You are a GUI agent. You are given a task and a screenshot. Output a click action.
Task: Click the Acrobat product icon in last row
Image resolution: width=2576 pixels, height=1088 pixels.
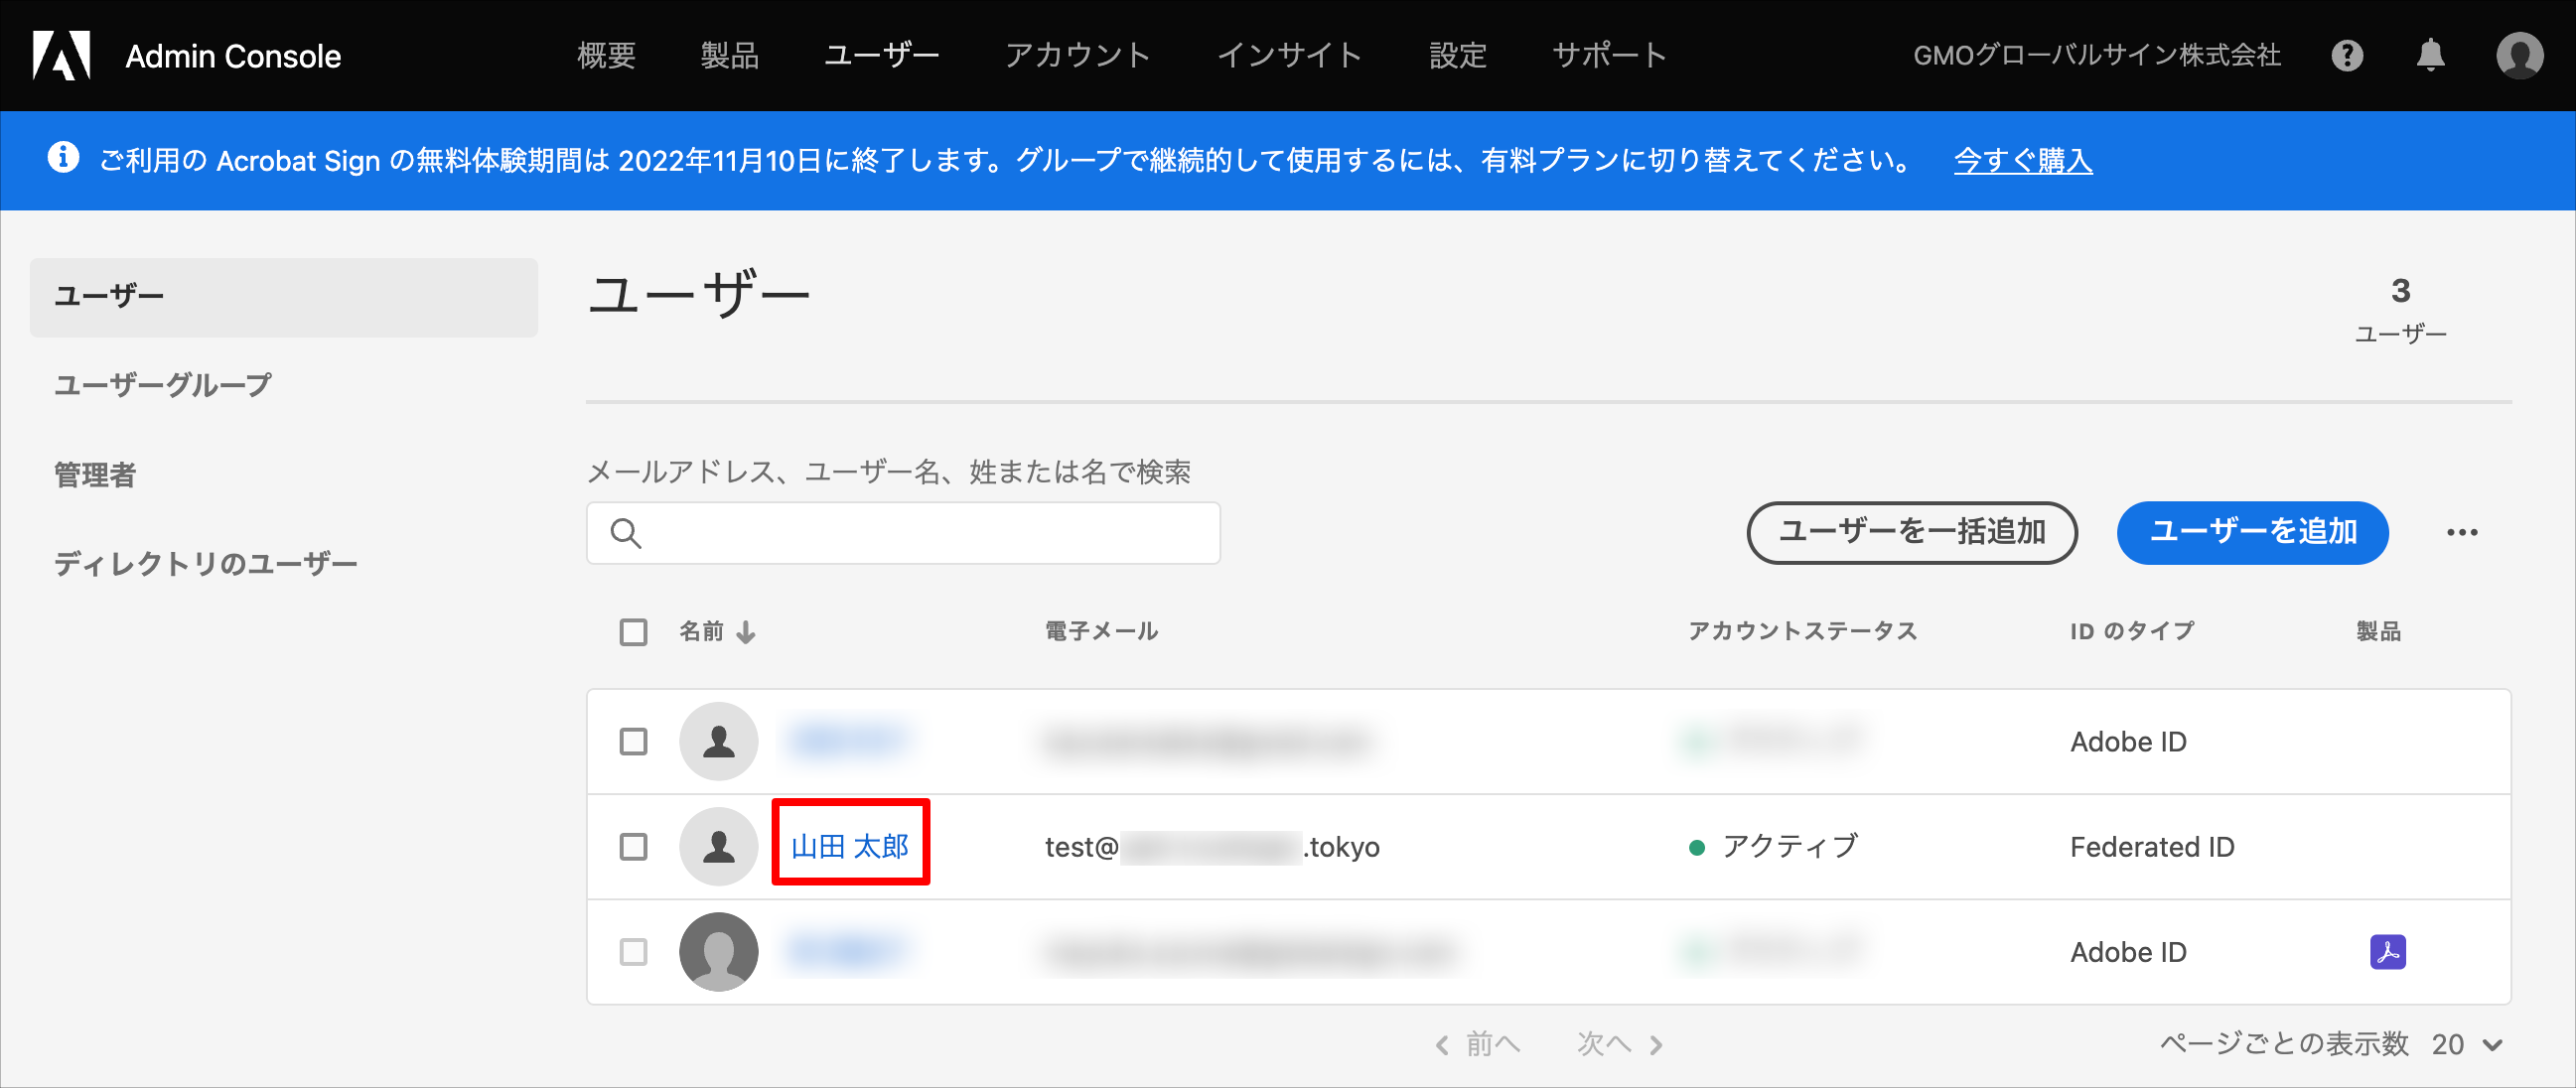pos(2387,952)
